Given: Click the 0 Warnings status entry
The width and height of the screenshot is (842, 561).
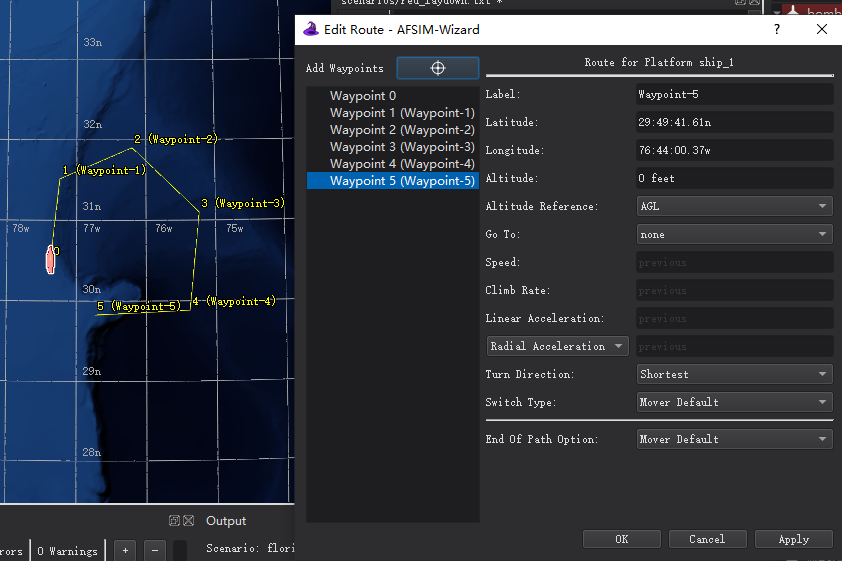Looking at the screenshot, I should (68, 551).
